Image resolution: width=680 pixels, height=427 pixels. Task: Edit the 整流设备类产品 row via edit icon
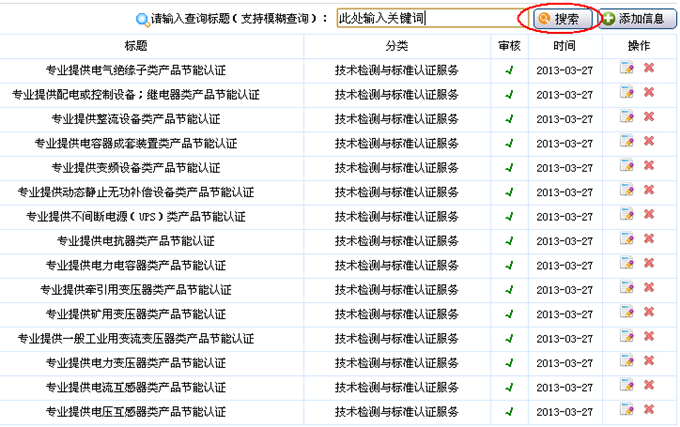click(x=627, y=118)
